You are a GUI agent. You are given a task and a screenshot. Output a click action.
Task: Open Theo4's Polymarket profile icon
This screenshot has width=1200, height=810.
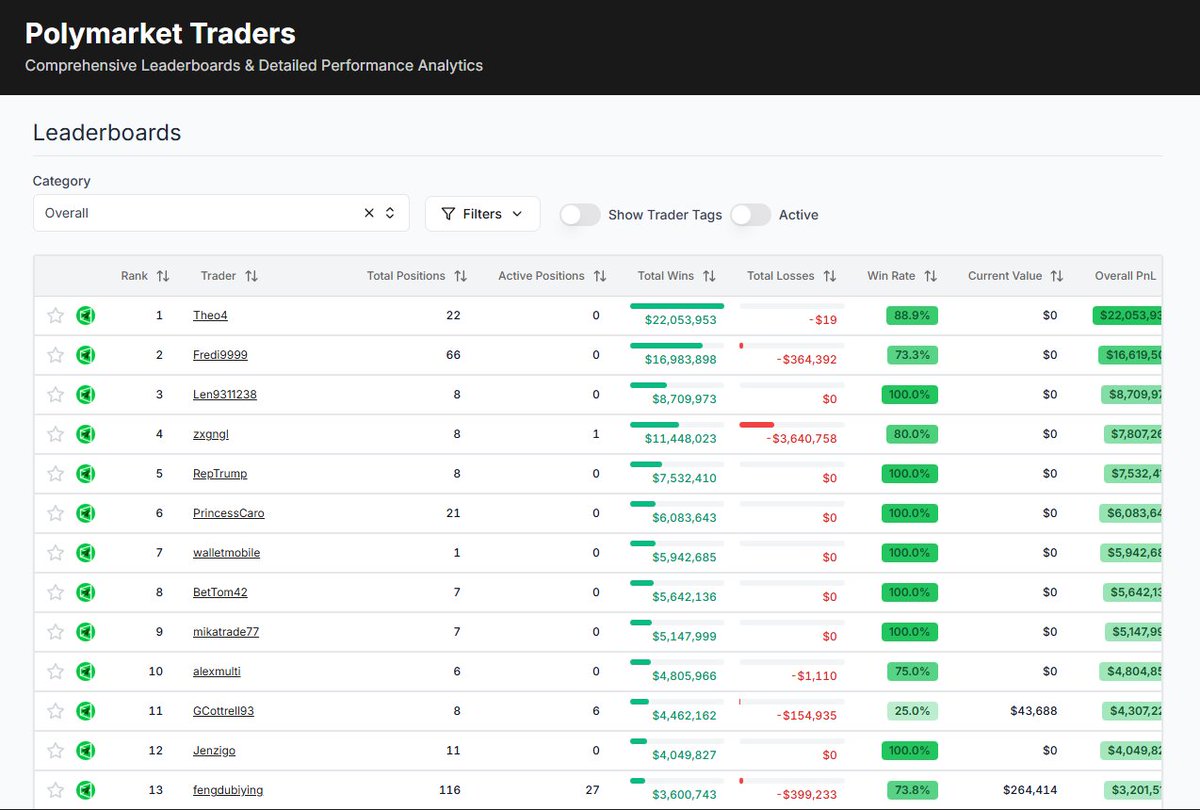point(86,315)
